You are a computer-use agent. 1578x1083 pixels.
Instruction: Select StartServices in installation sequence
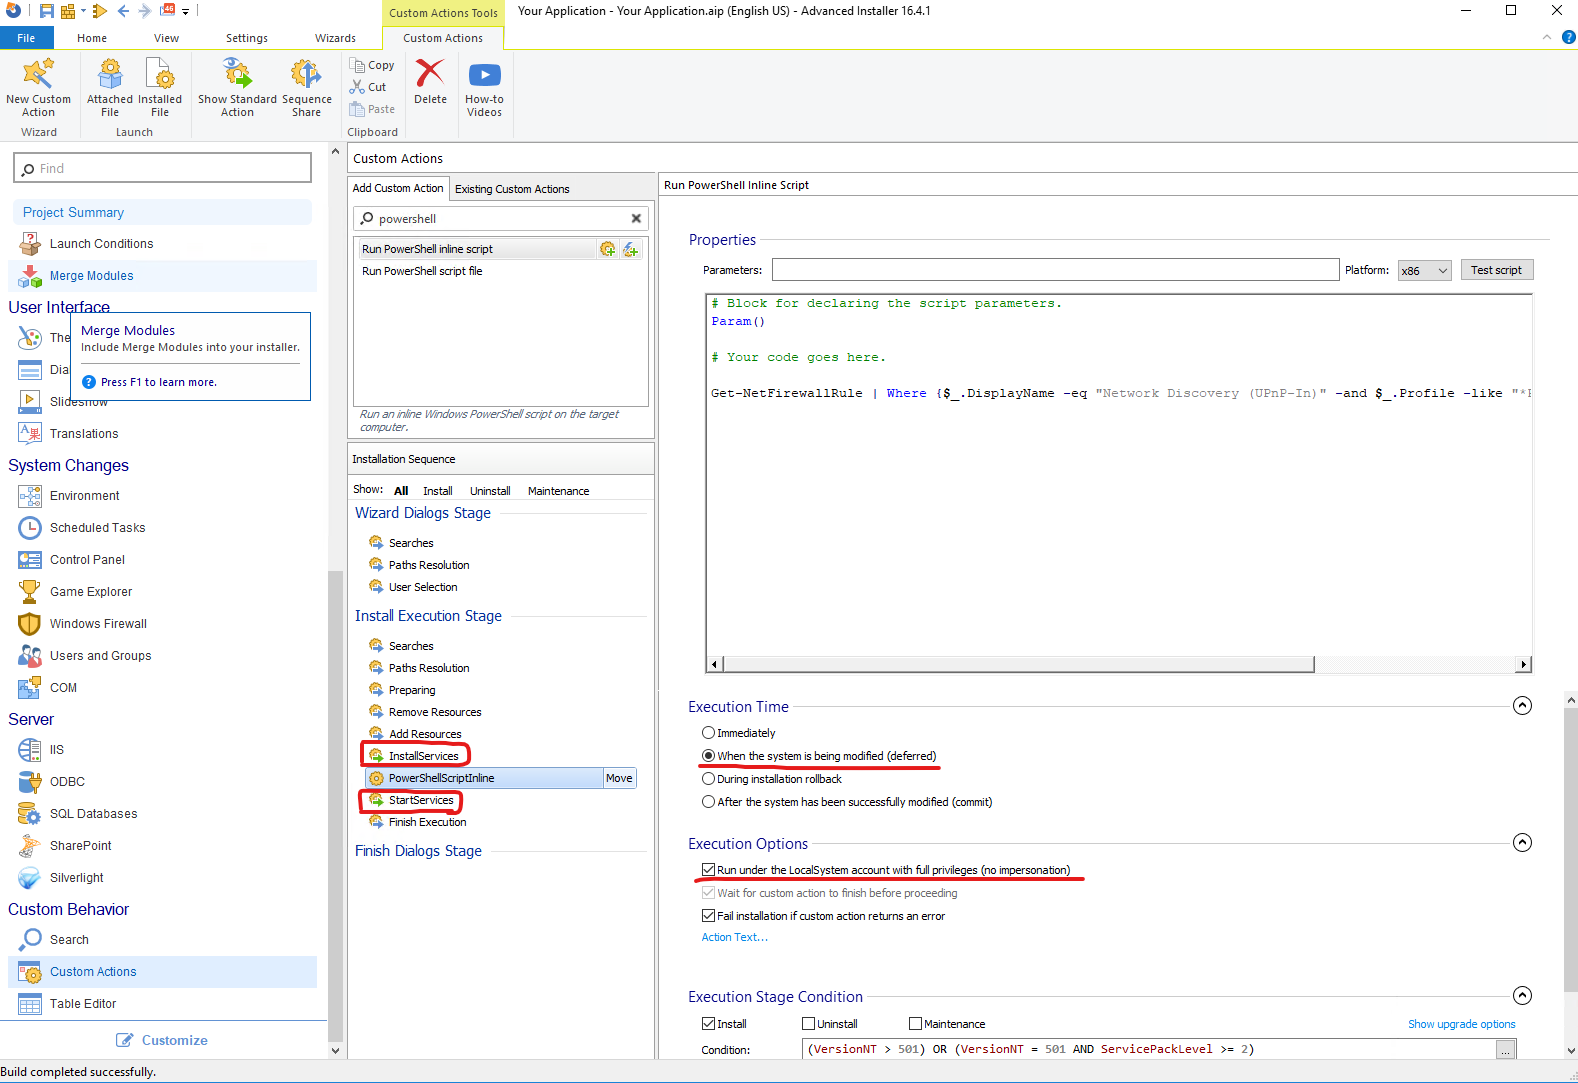point(421,800)
